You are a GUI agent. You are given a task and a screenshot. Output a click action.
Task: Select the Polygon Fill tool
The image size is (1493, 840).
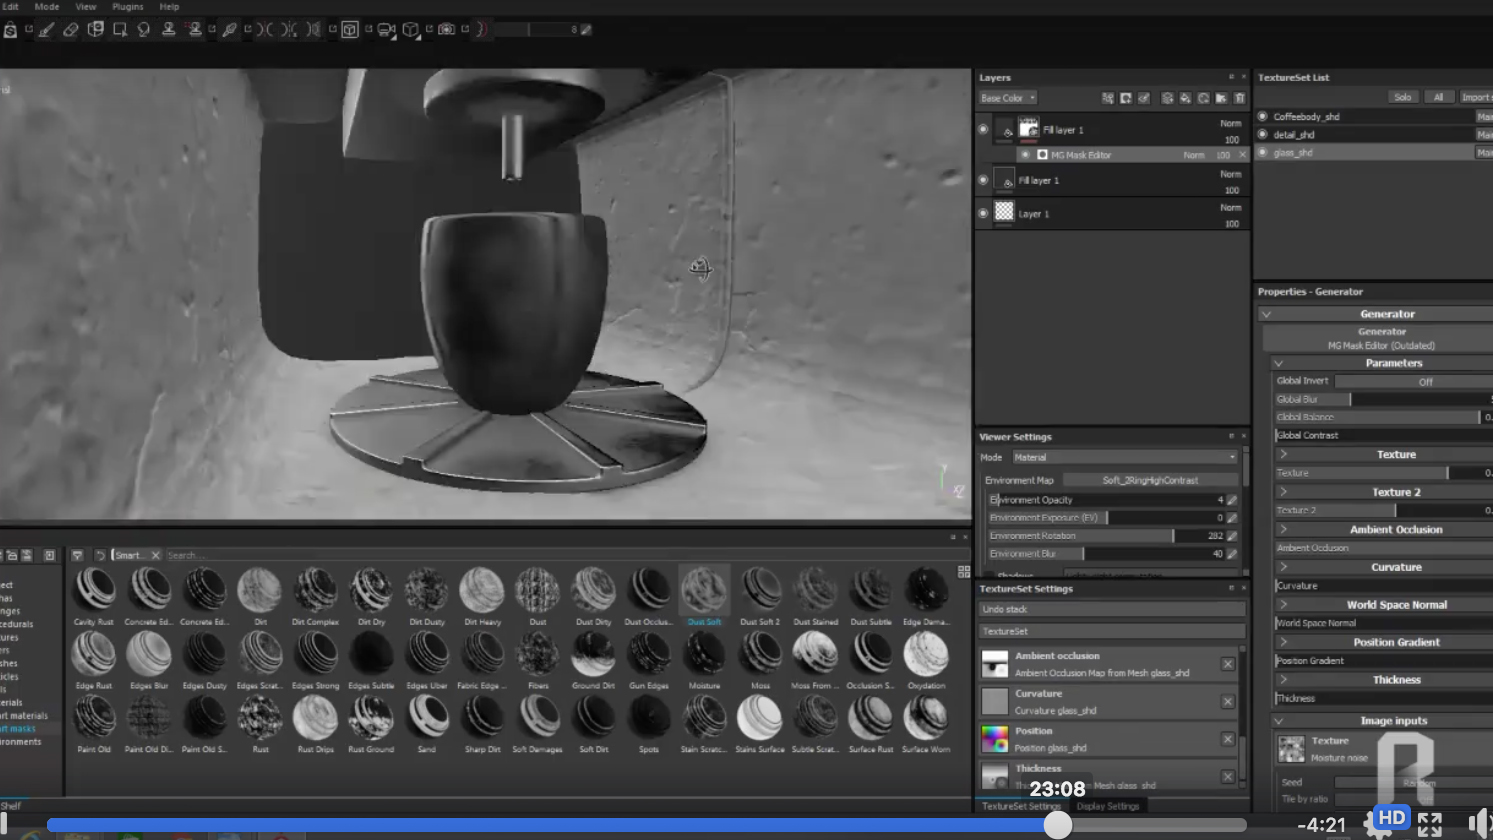[119, 30]
